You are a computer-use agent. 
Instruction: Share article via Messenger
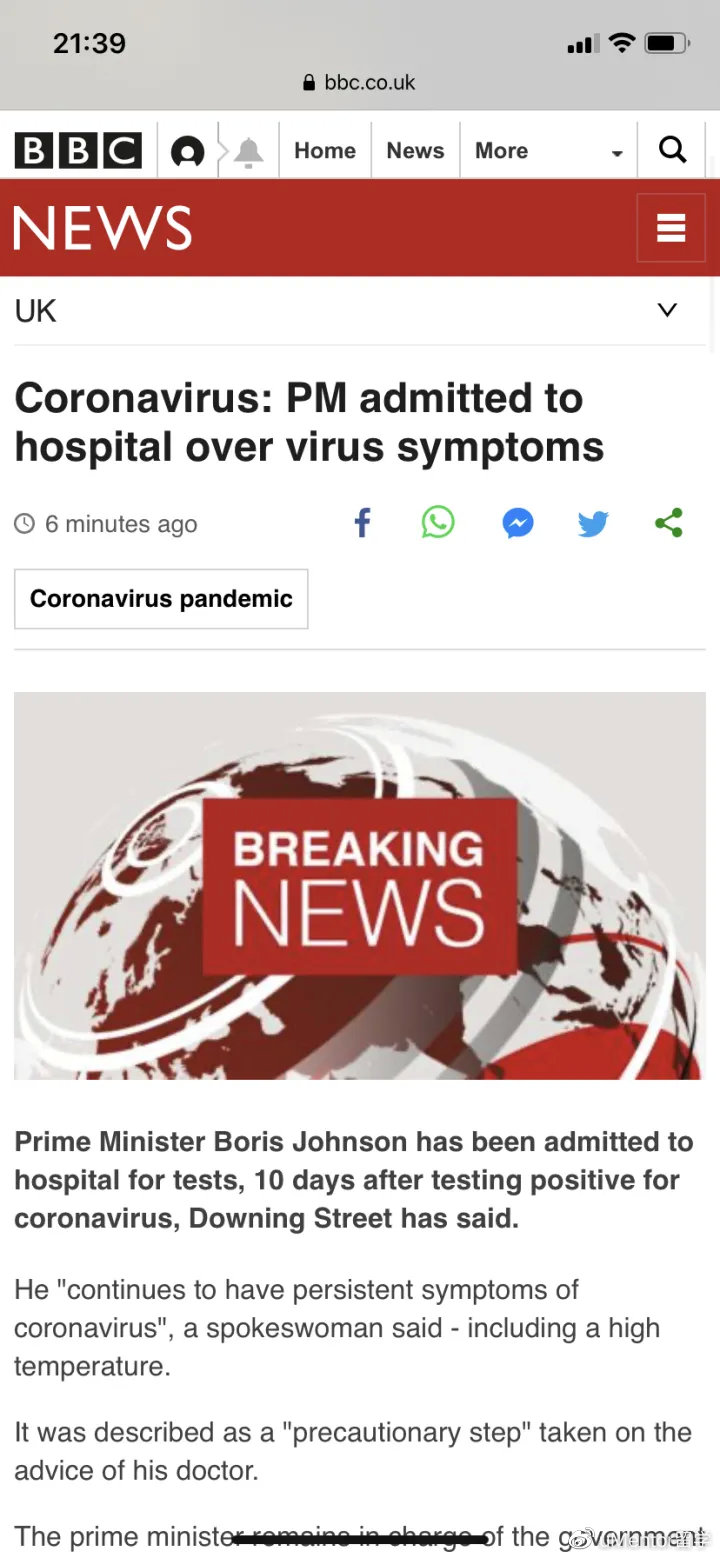pyautogui.click(x=517, y=523)
